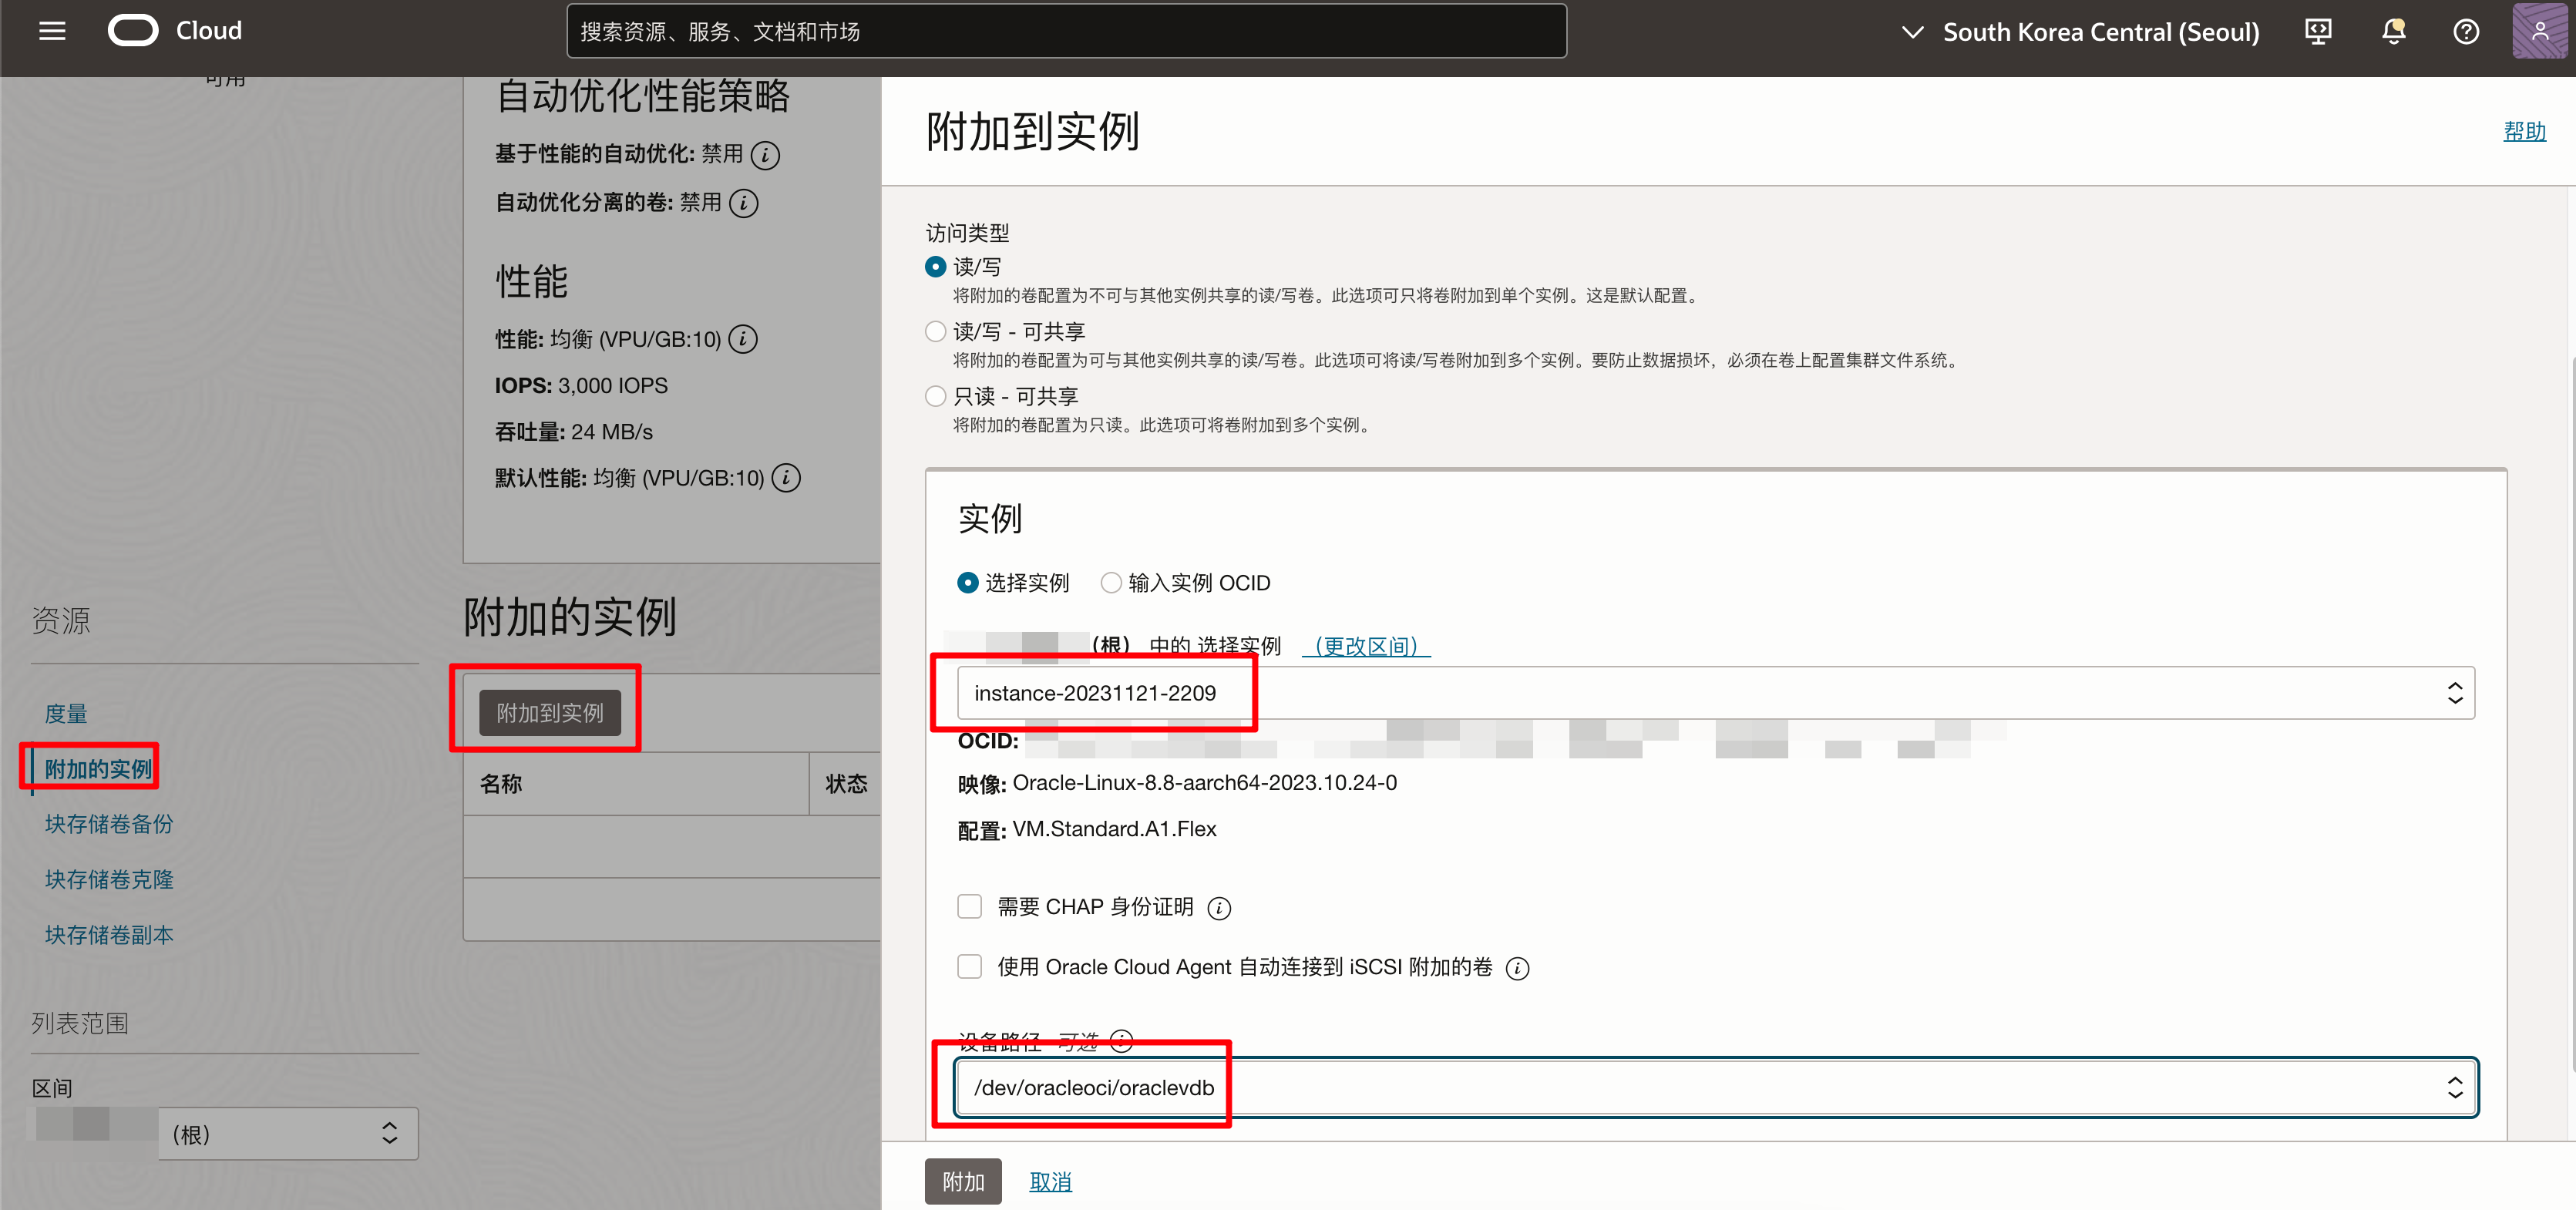Click the 取消 link
Screen dimensions: 2576x1210
pos(1050,1181)
